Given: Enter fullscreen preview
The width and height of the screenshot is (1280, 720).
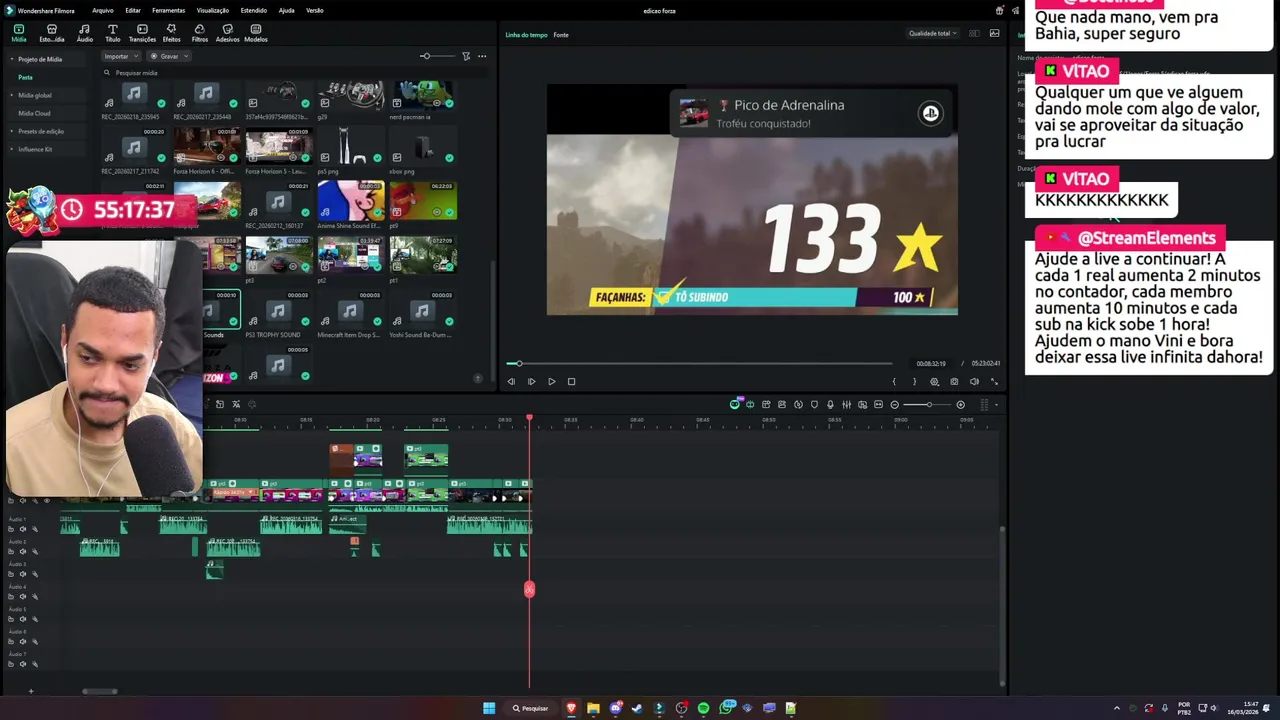Looking at the screenshot, I should tap(994, 381).
